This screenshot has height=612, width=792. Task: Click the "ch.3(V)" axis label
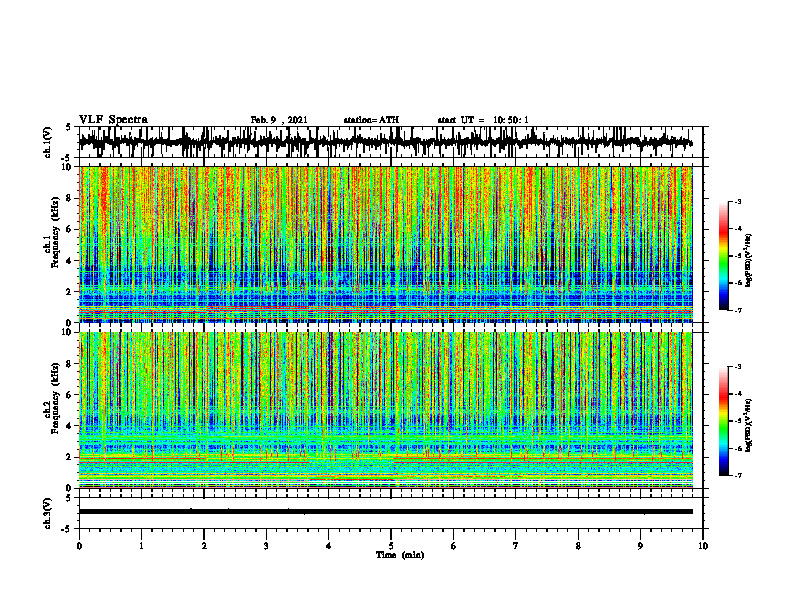(48, 514)
